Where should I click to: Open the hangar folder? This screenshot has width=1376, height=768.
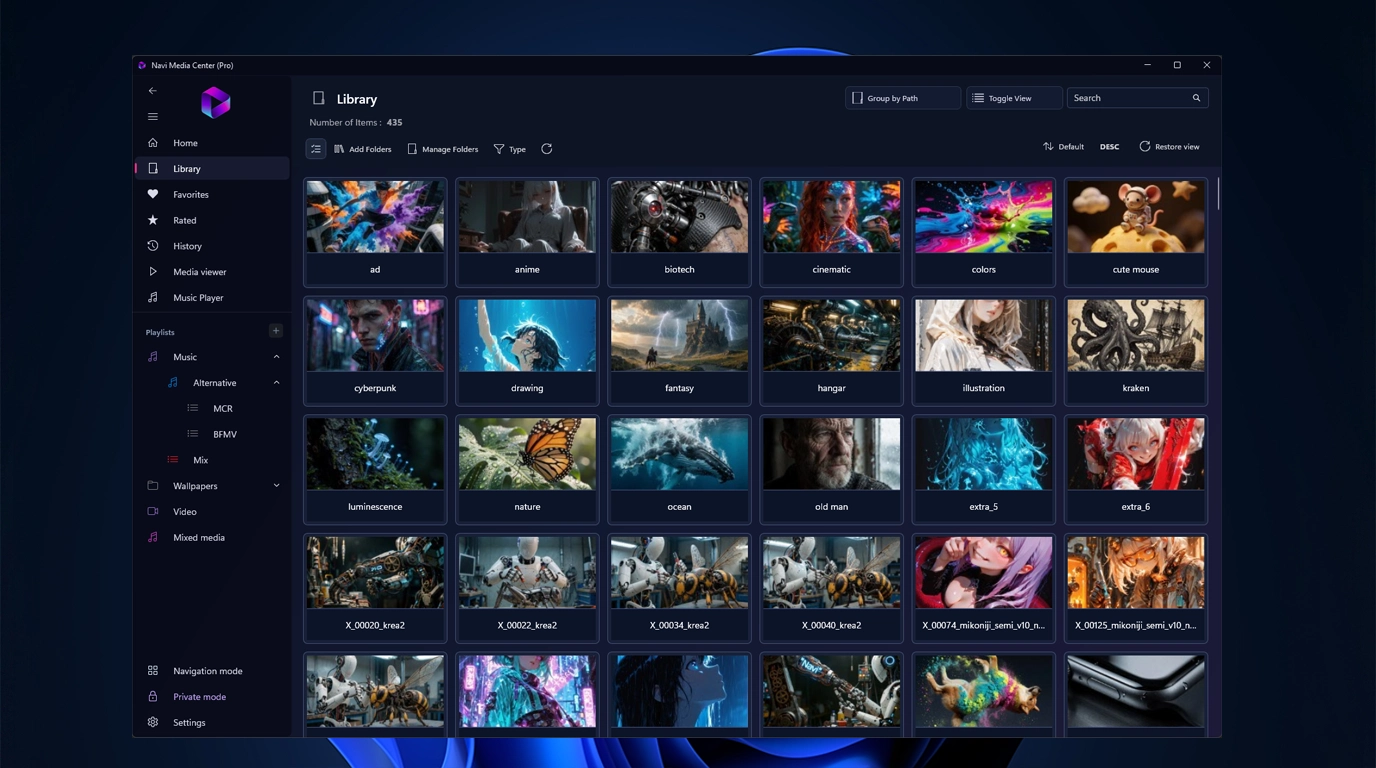click(831, 351)
